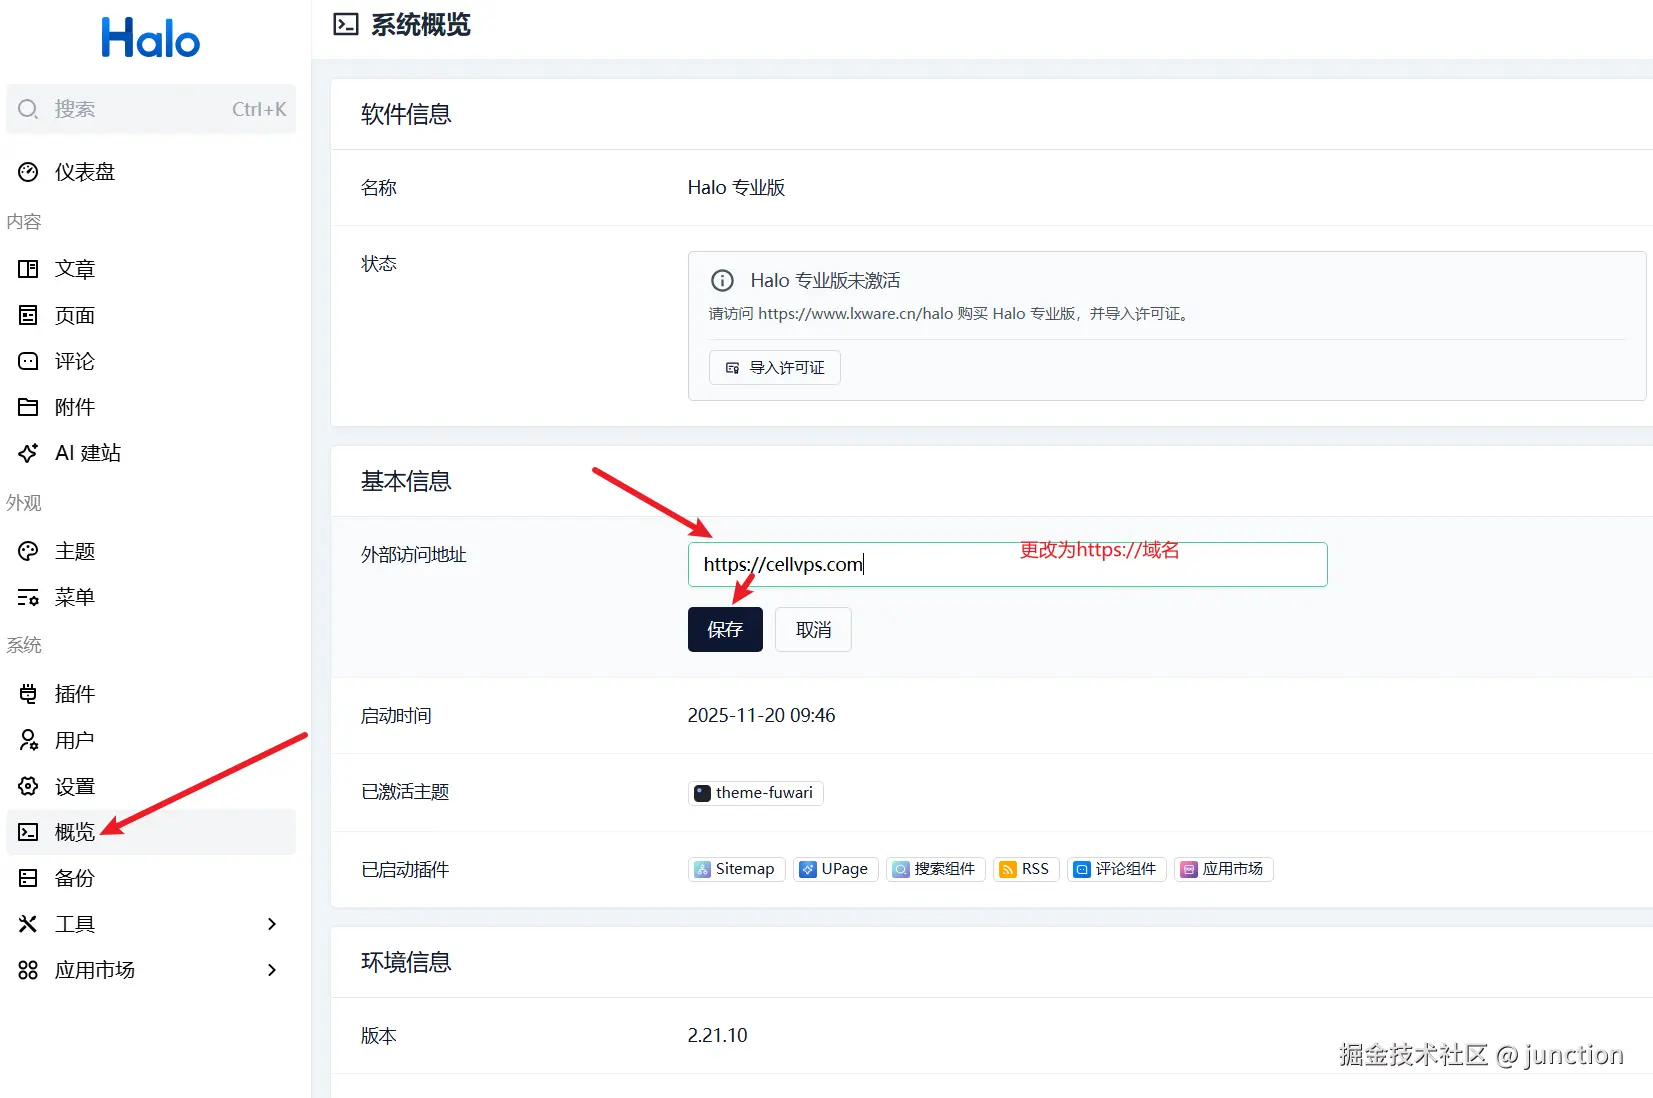Expand the 工具 submenu chevron
Viewport: 1653px width, 1098px height.
pyautogui.click(x=272, y=924)
